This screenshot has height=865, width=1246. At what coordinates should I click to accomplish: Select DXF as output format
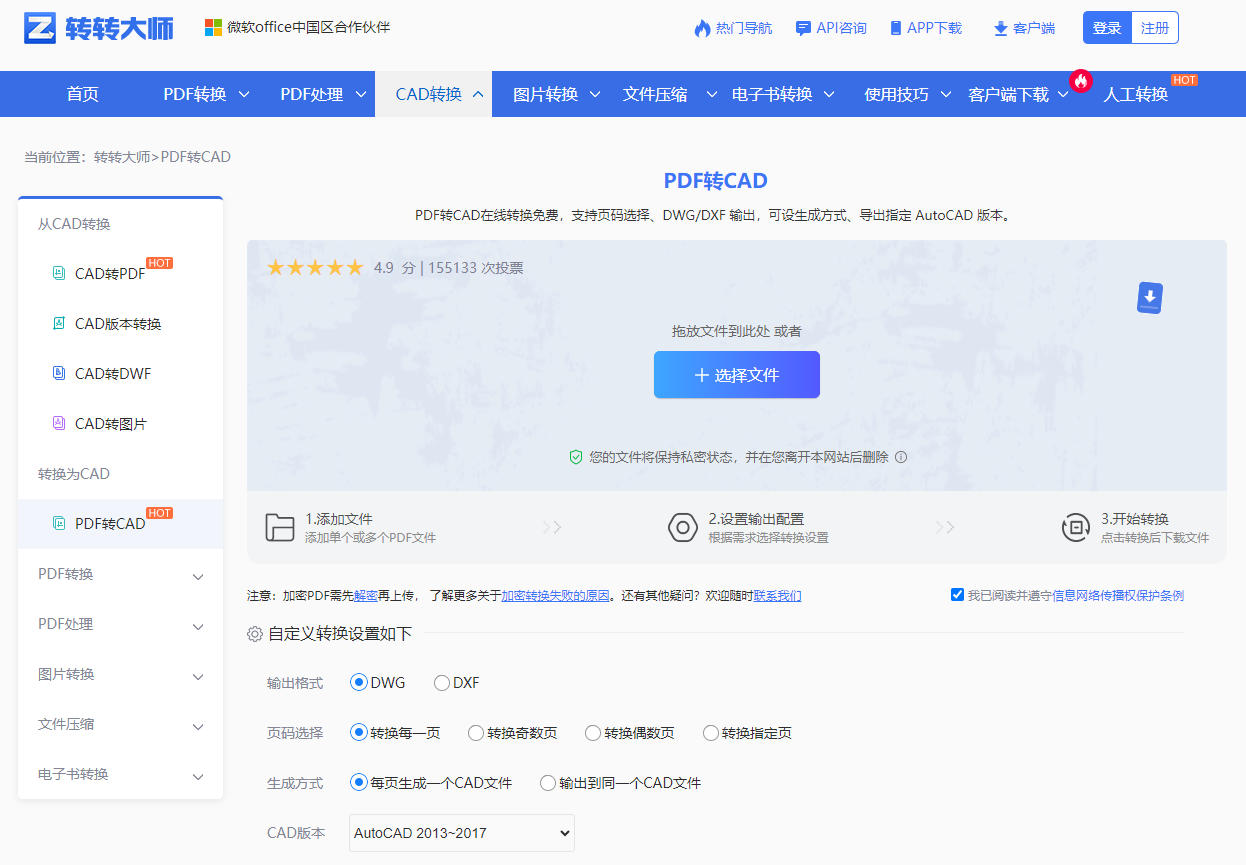(440, 682)
